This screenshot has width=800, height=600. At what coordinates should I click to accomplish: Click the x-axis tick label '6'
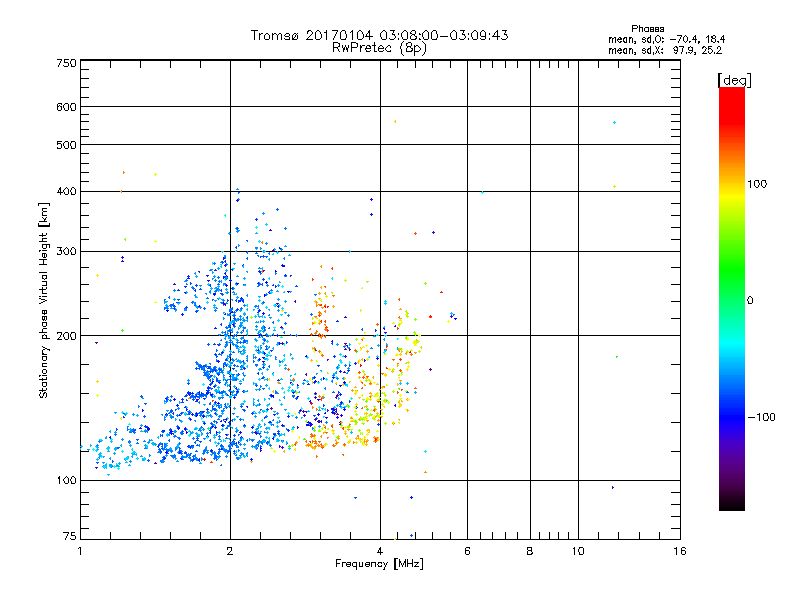467,551
